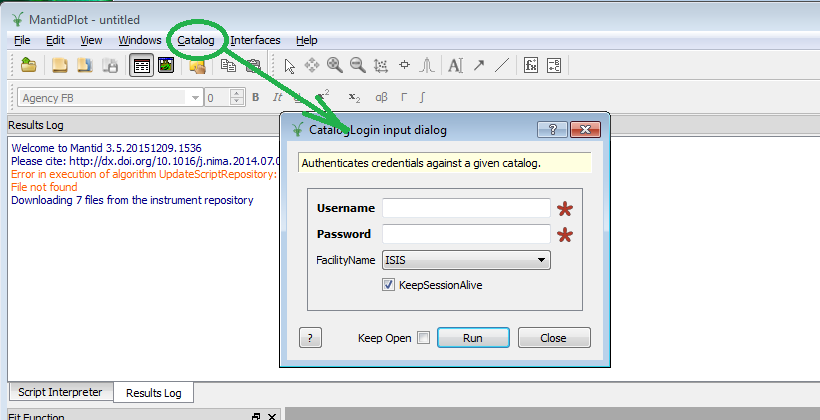The height and width of the screenshot is (420, 820).
Task: Switch to the Script Interpreter tab
Action: coord(60,392)
